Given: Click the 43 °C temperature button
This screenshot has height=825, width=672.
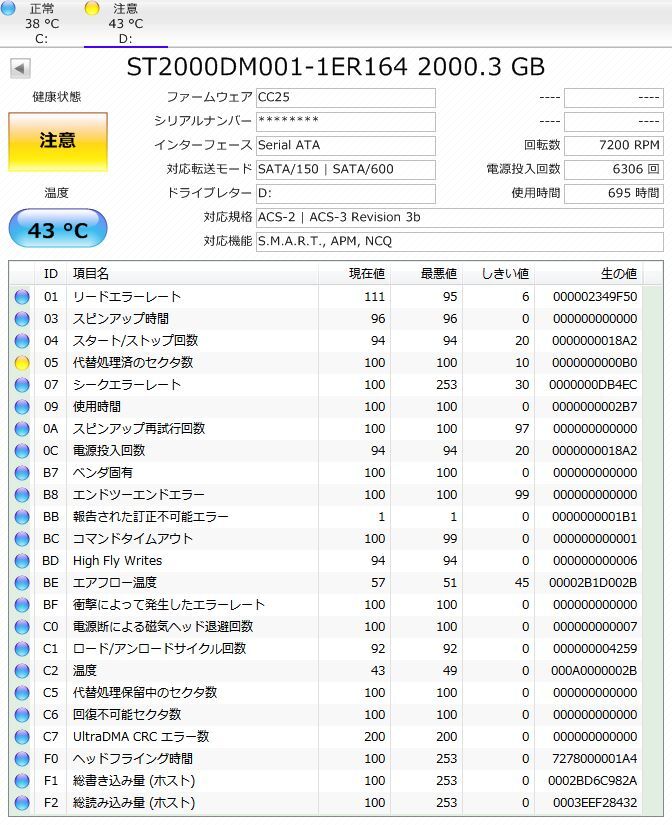Looking at the screenshot, I should (x=58, y=229).
